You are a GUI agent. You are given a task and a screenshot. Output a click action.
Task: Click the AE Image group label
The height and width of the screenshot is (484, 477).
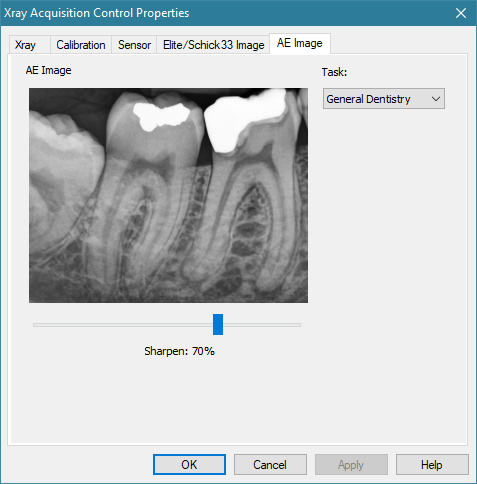(x=48, y=70)
